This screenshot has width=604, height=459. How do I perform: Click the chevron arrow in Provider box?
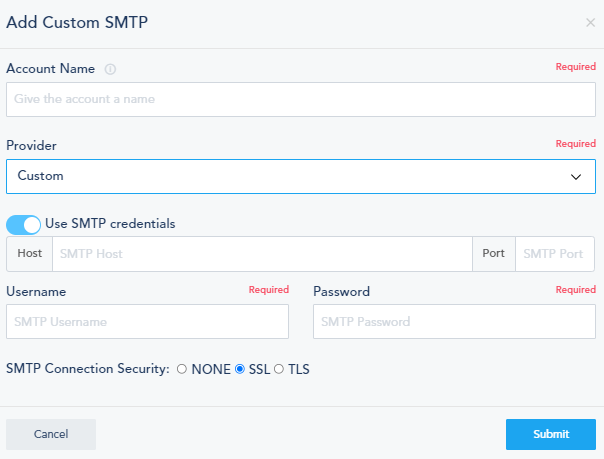point(576,177)
